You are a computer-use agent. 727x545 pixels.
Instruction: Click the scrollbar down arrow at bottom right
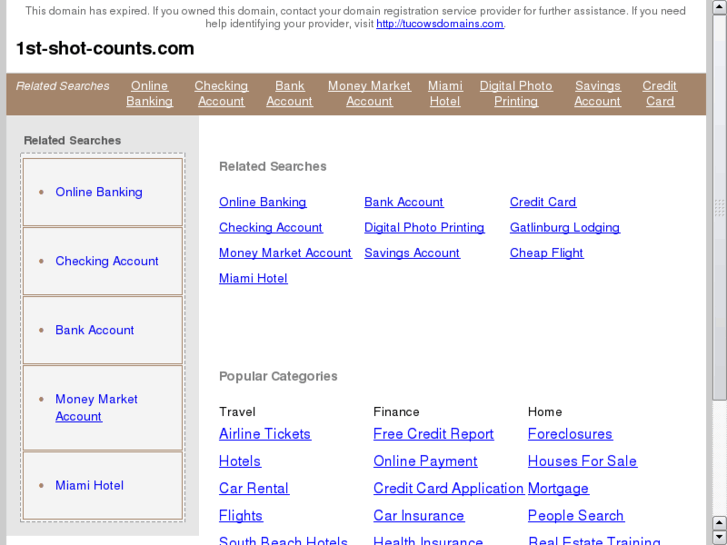click(x=719, y=537)
